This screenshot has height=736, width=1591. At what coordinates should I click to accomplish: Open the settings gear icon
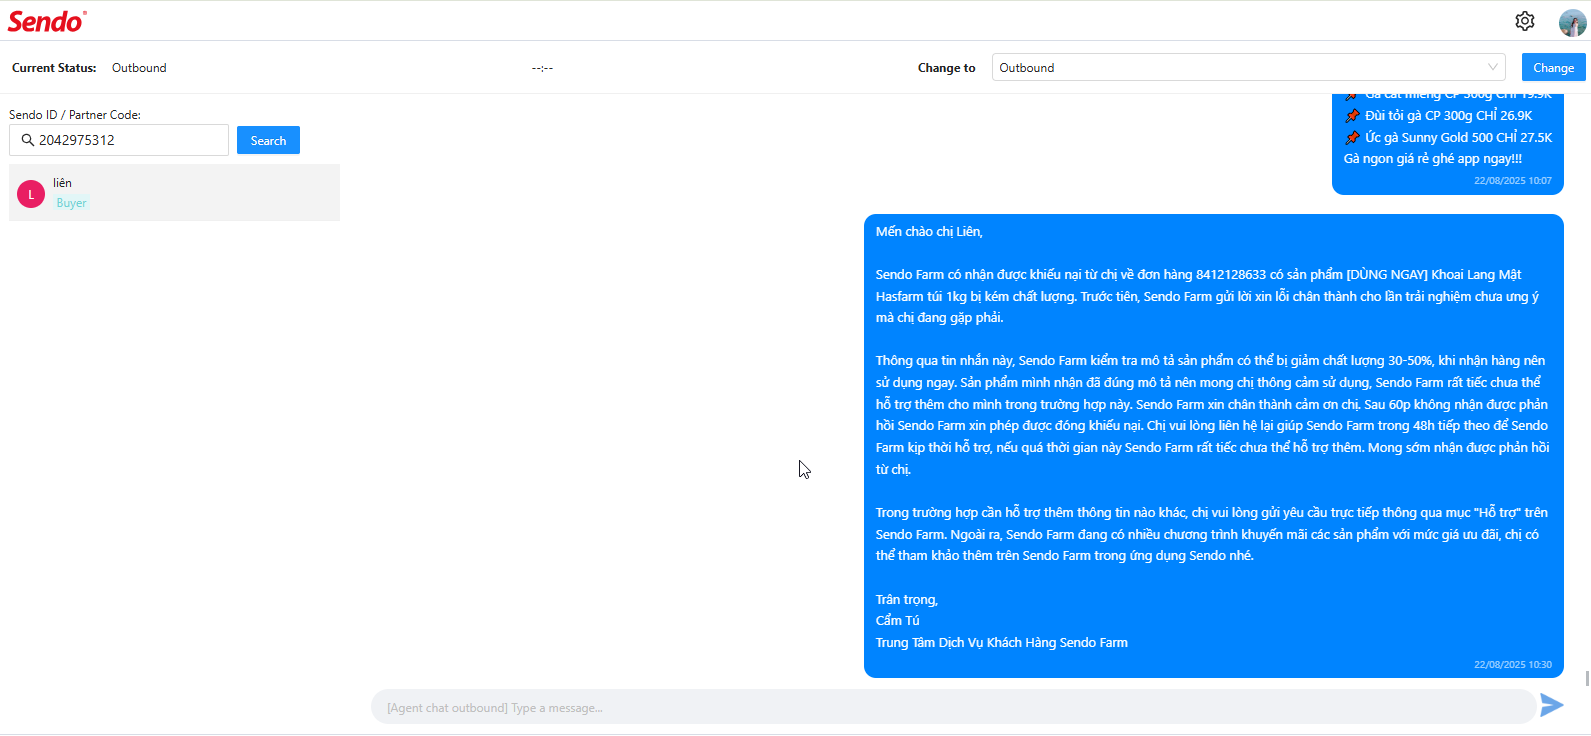pyautogui.click(x=1525, y=21)
